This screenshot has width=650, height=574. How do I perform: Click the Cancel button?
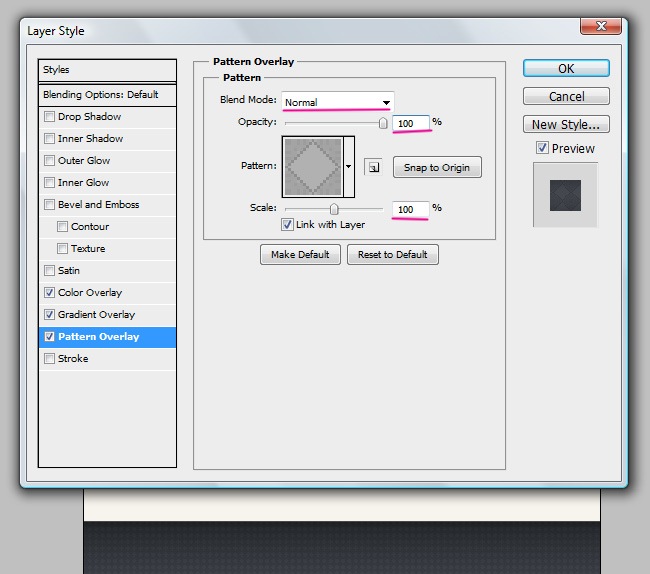tap(566, 97)
